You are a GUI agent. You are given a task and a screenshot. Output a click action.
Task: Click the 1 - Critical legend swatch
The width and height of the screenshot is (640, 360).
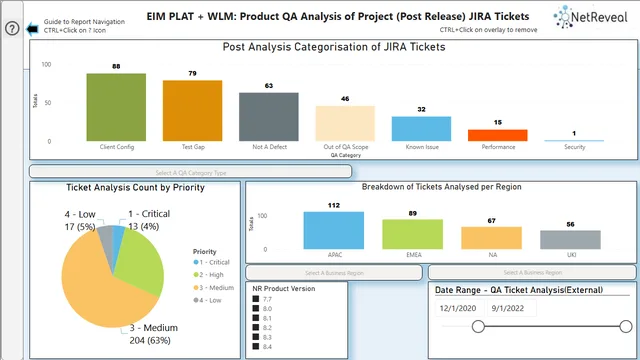[x=196, y=262]
